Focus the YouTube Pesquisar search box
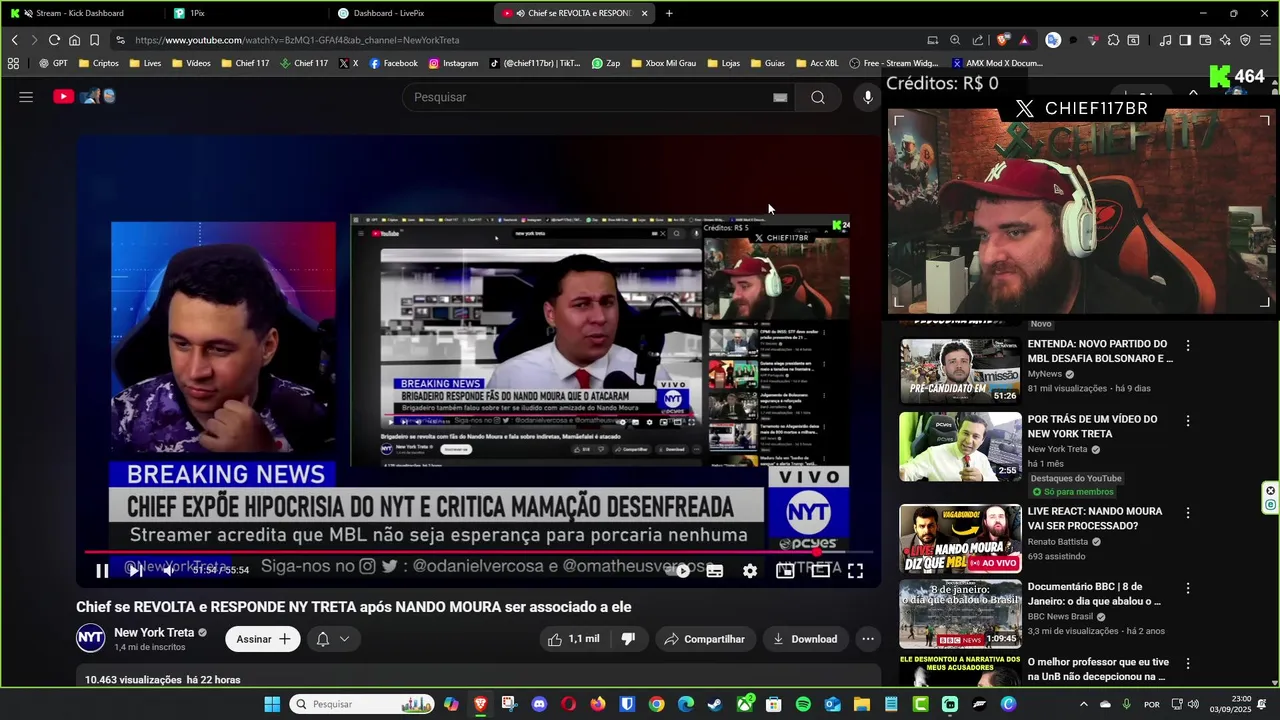 pos(585,97)
